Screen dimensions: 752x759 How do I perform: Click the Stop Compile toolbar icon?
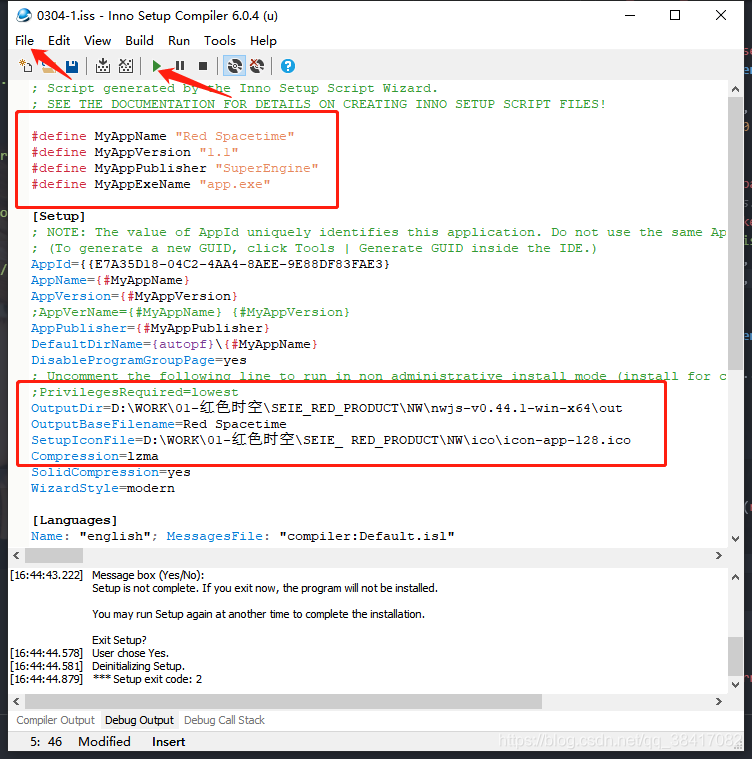pos(126,66)
